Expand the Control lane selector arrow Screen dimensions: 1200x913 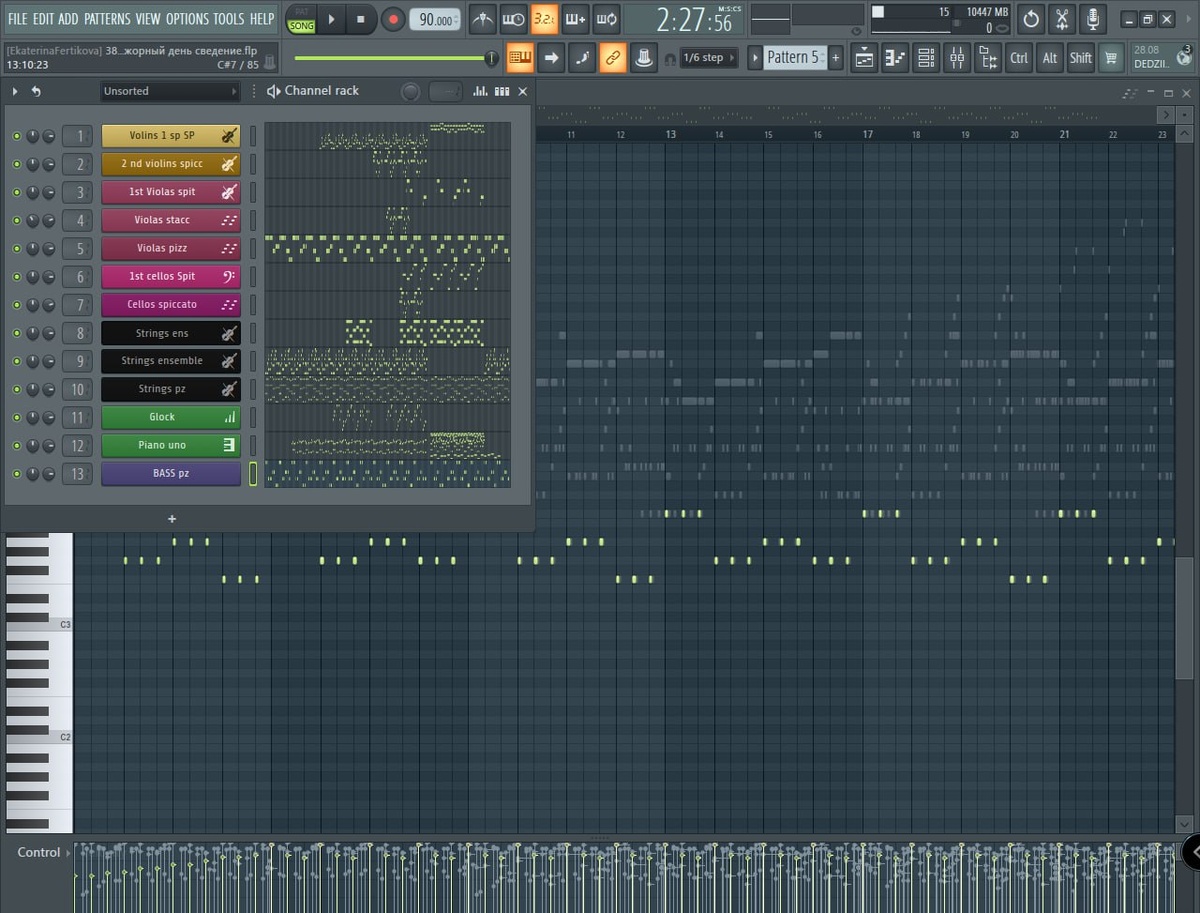[69, 853]
